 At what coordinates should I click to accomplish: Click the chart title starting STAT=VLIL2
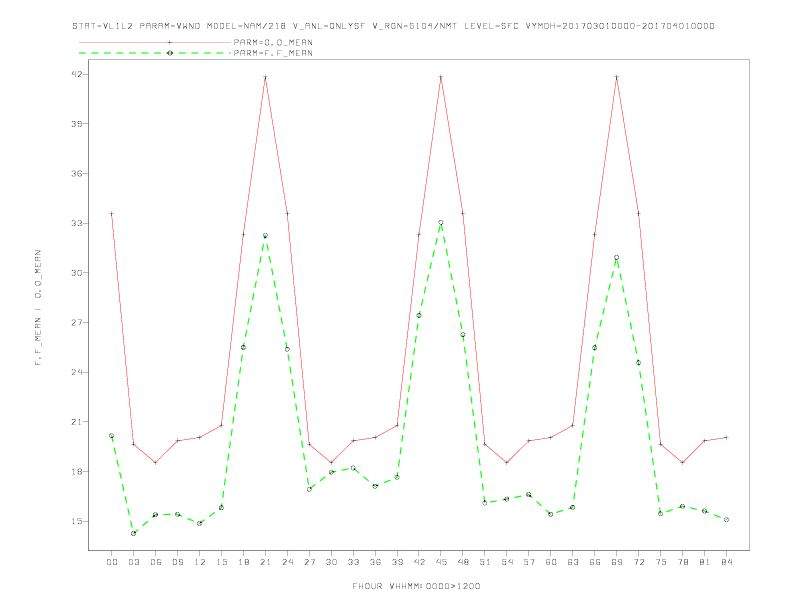[x=393, y=26]
